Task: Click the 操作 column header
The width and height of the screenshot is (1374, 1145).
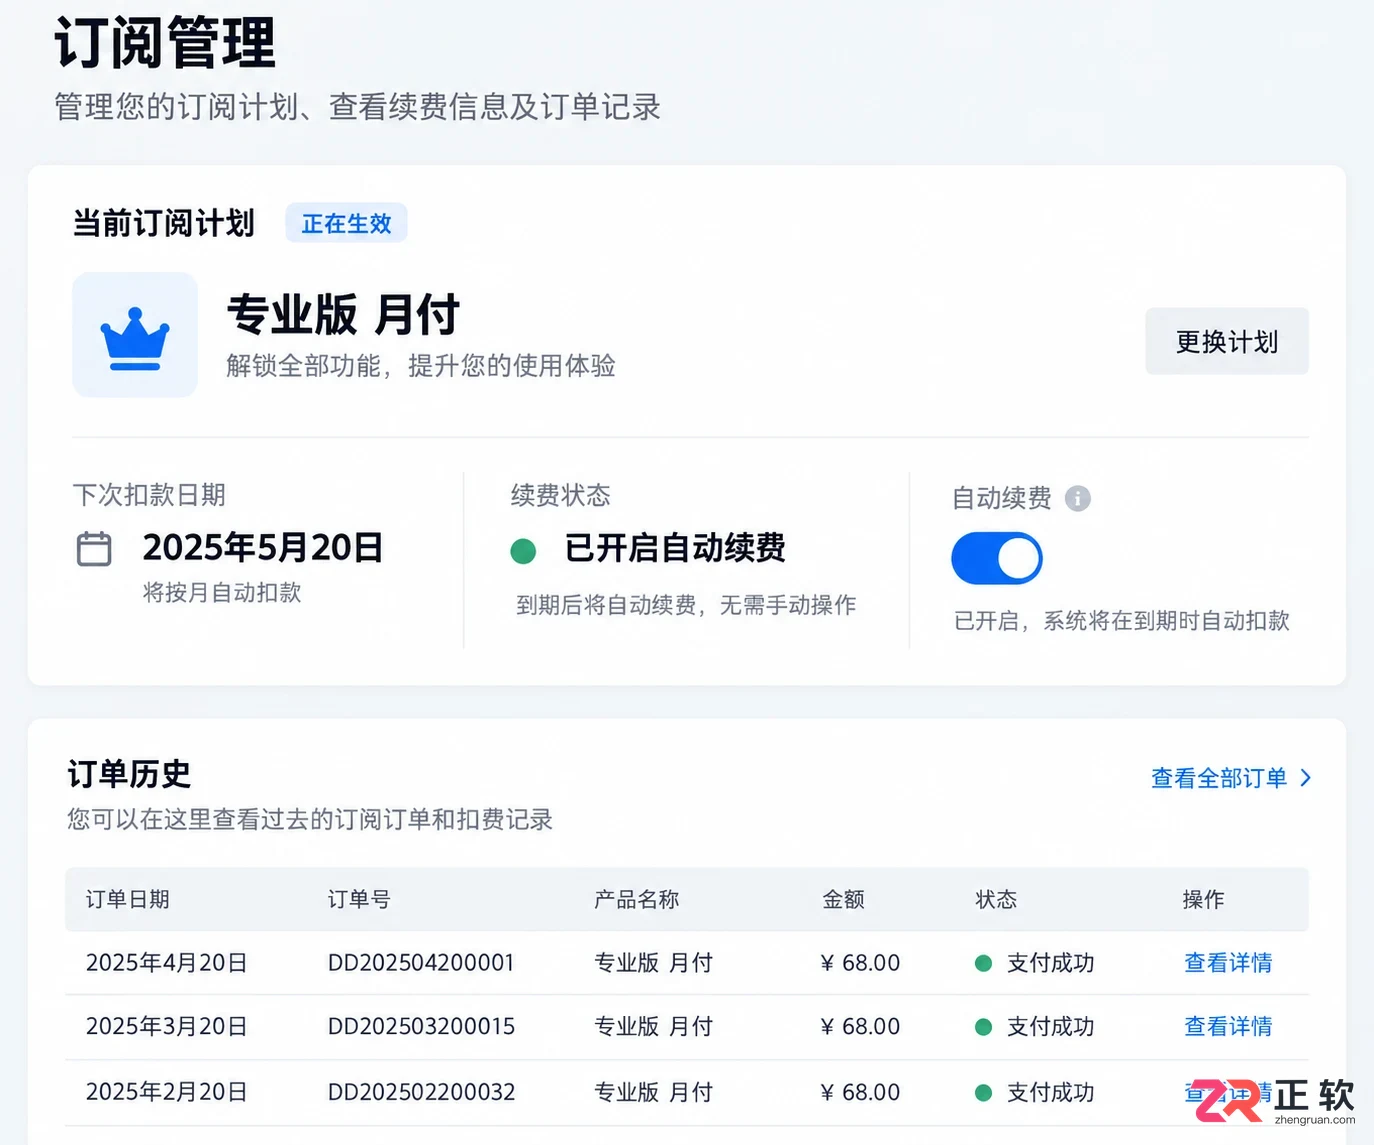Action: pos(1203,899)
